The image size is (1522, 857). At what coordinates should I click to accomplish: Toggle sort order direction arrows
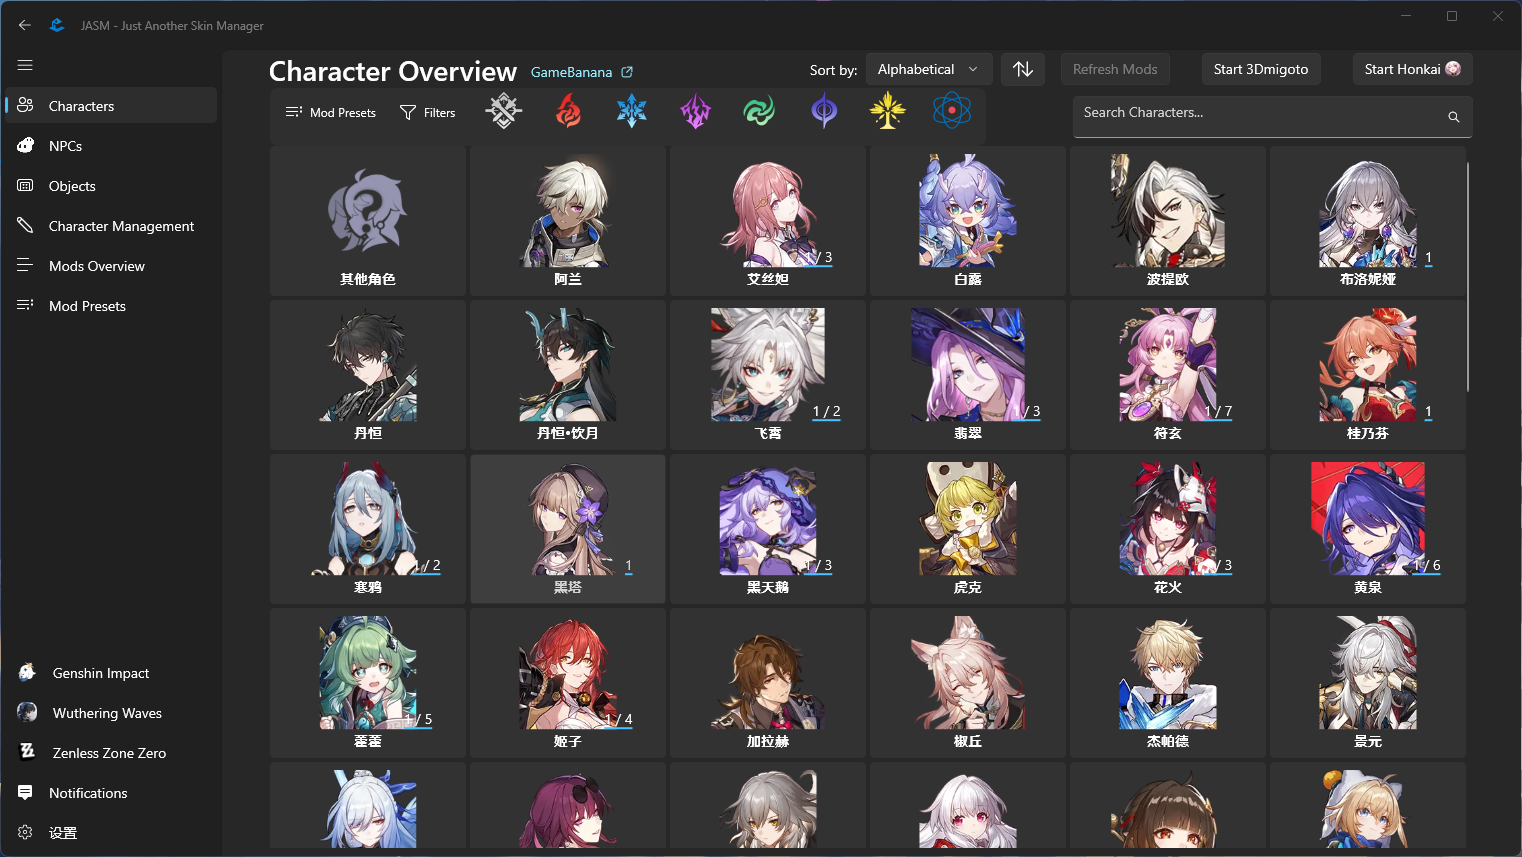[1023, 69]
